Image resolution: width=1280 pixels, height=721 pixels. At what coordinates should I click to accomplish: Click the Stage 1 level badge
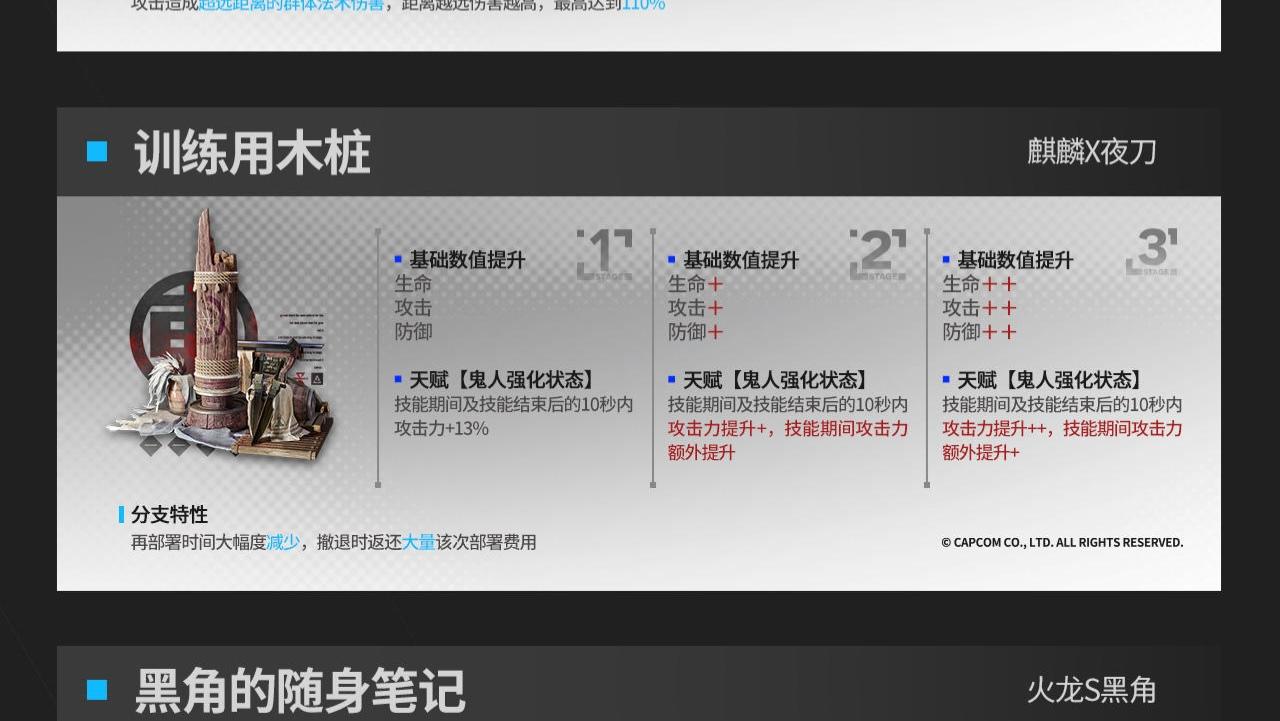tap(605, 254)
